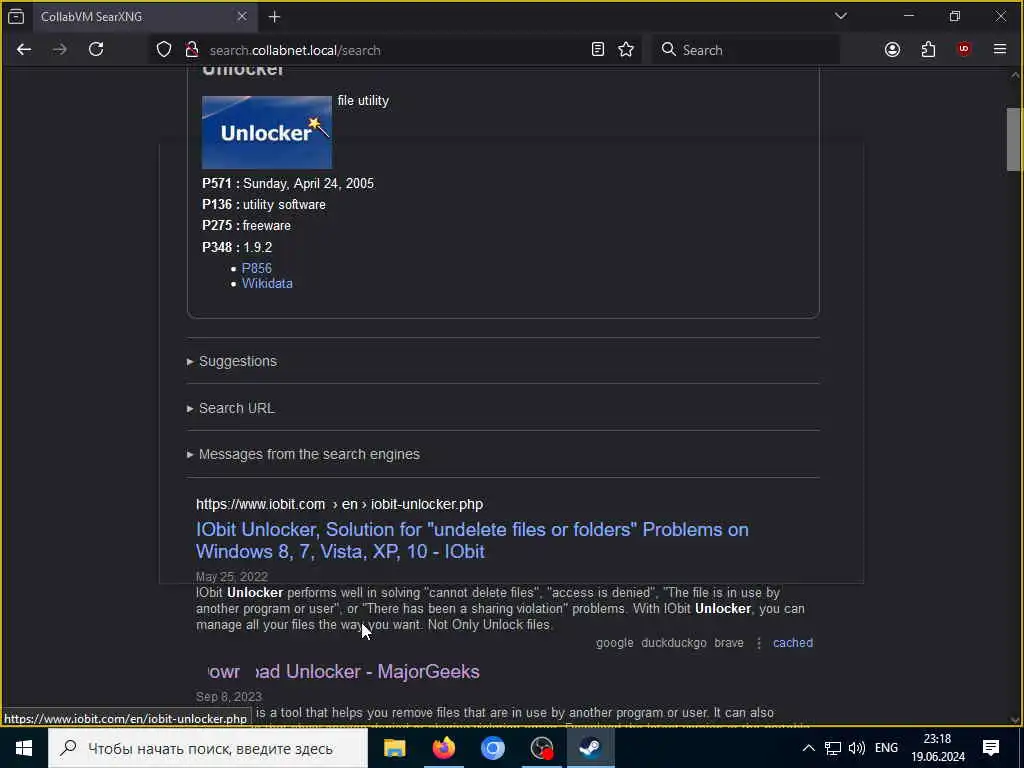
Task: Click the brave engine label
Action: point(729,643)
